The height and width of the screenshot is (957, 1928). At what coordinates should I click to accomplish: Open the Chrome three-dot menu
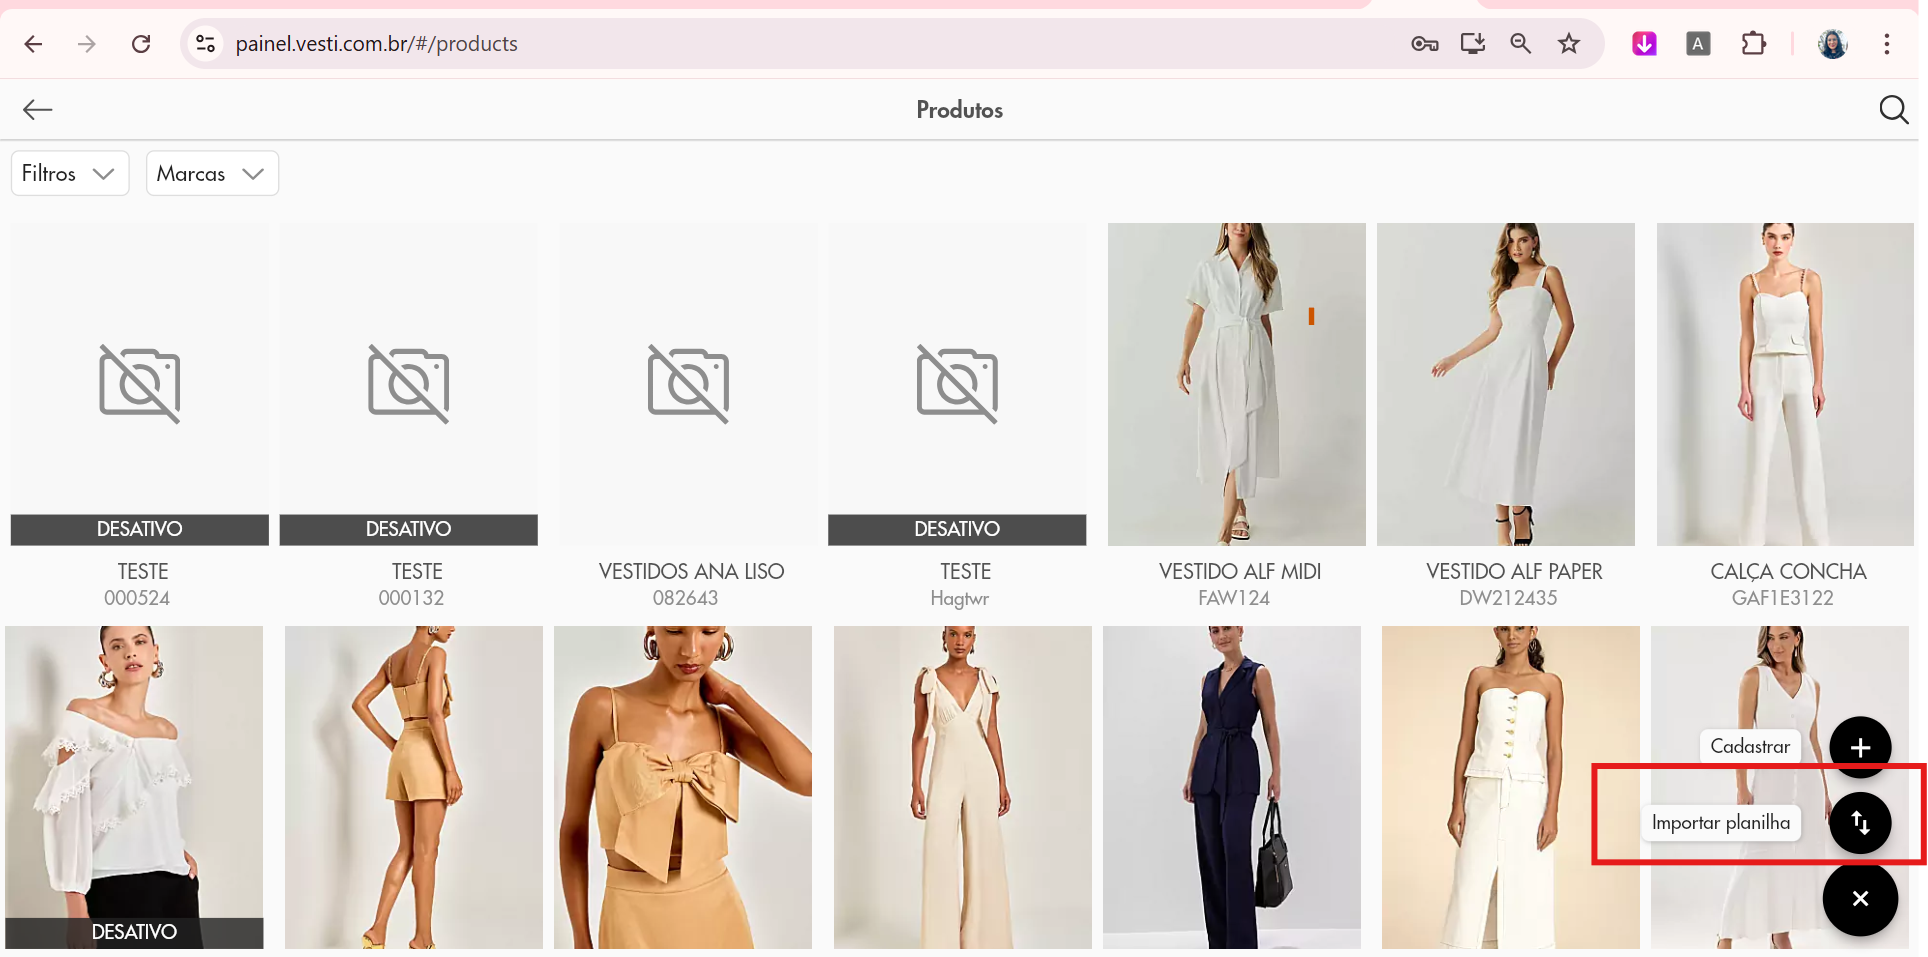pyautogui.click(x=1887, y=44)
